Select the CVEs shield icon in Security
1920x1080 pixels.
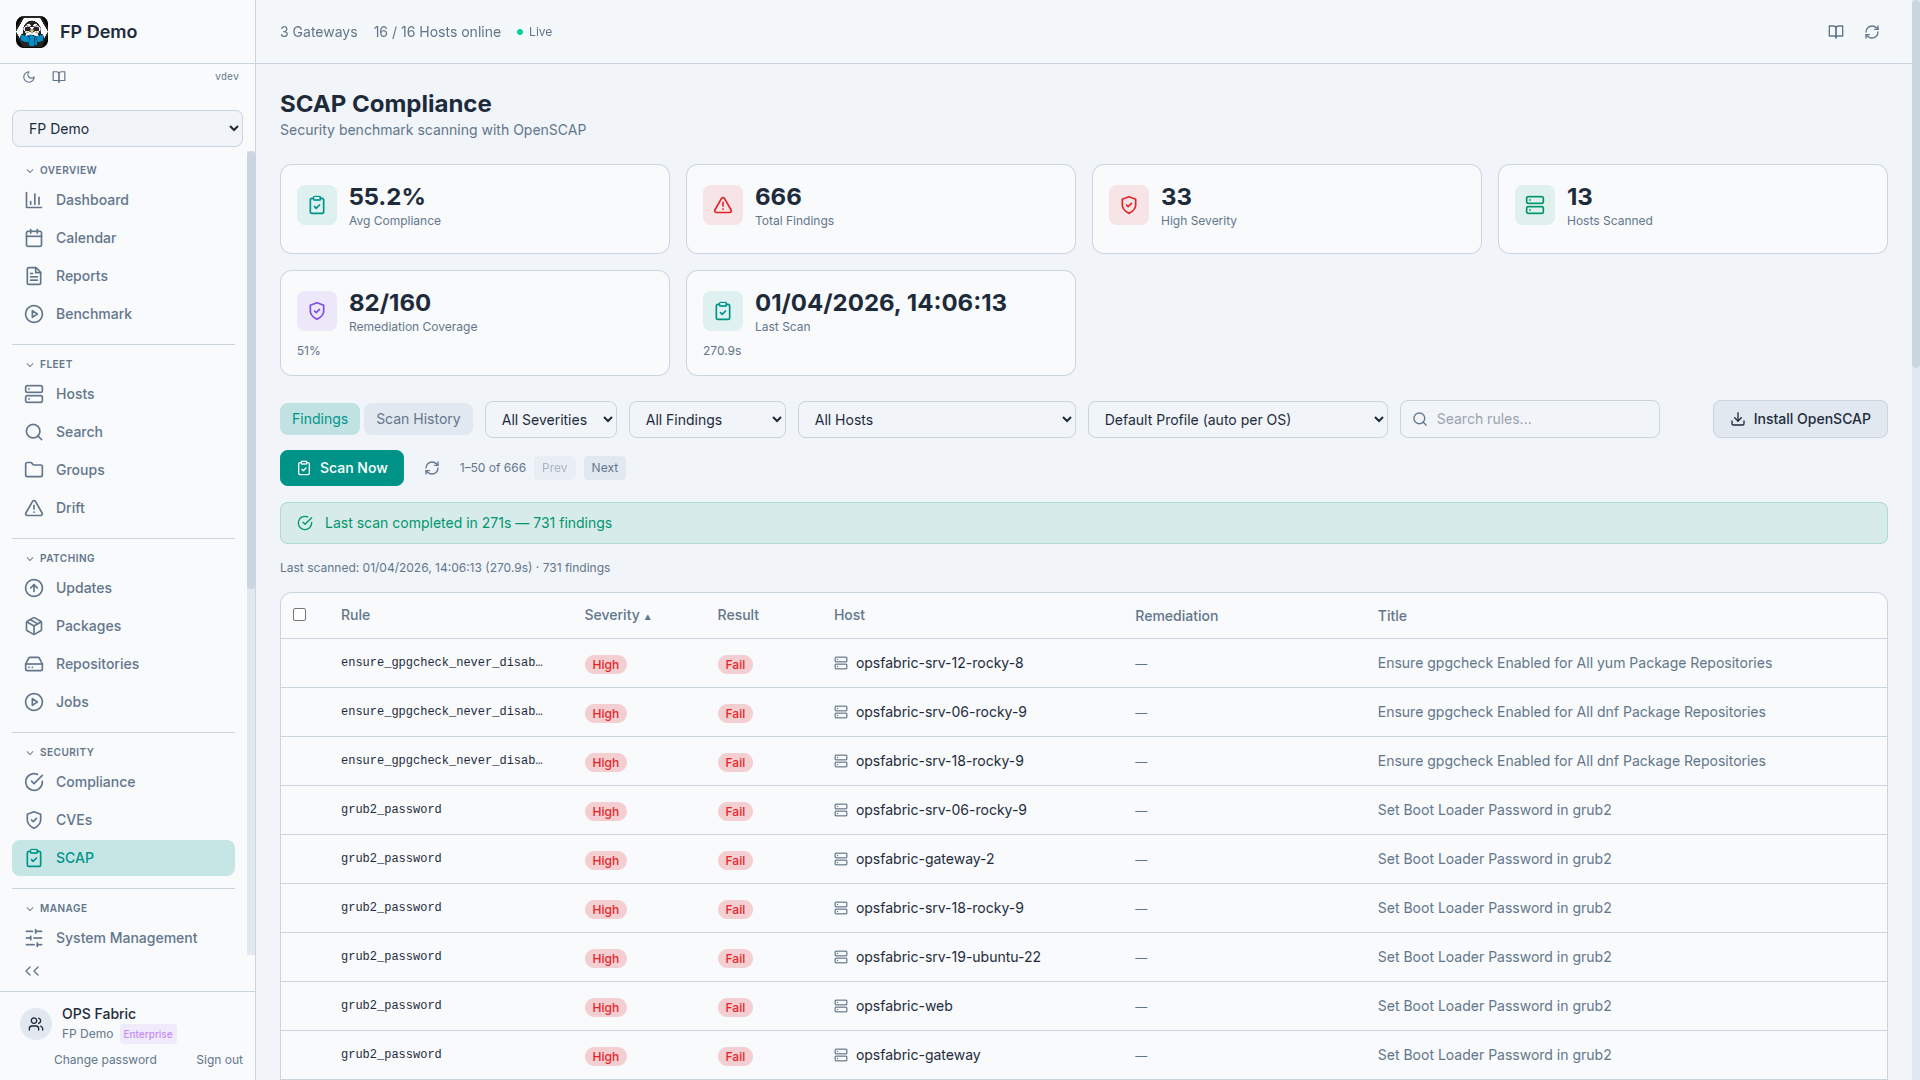pyautogui.click(x=34, y=820)
